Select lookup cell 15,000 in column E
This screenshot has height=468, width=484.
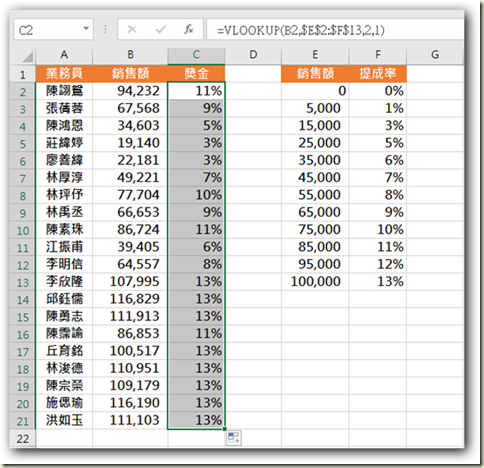(315, 126)
